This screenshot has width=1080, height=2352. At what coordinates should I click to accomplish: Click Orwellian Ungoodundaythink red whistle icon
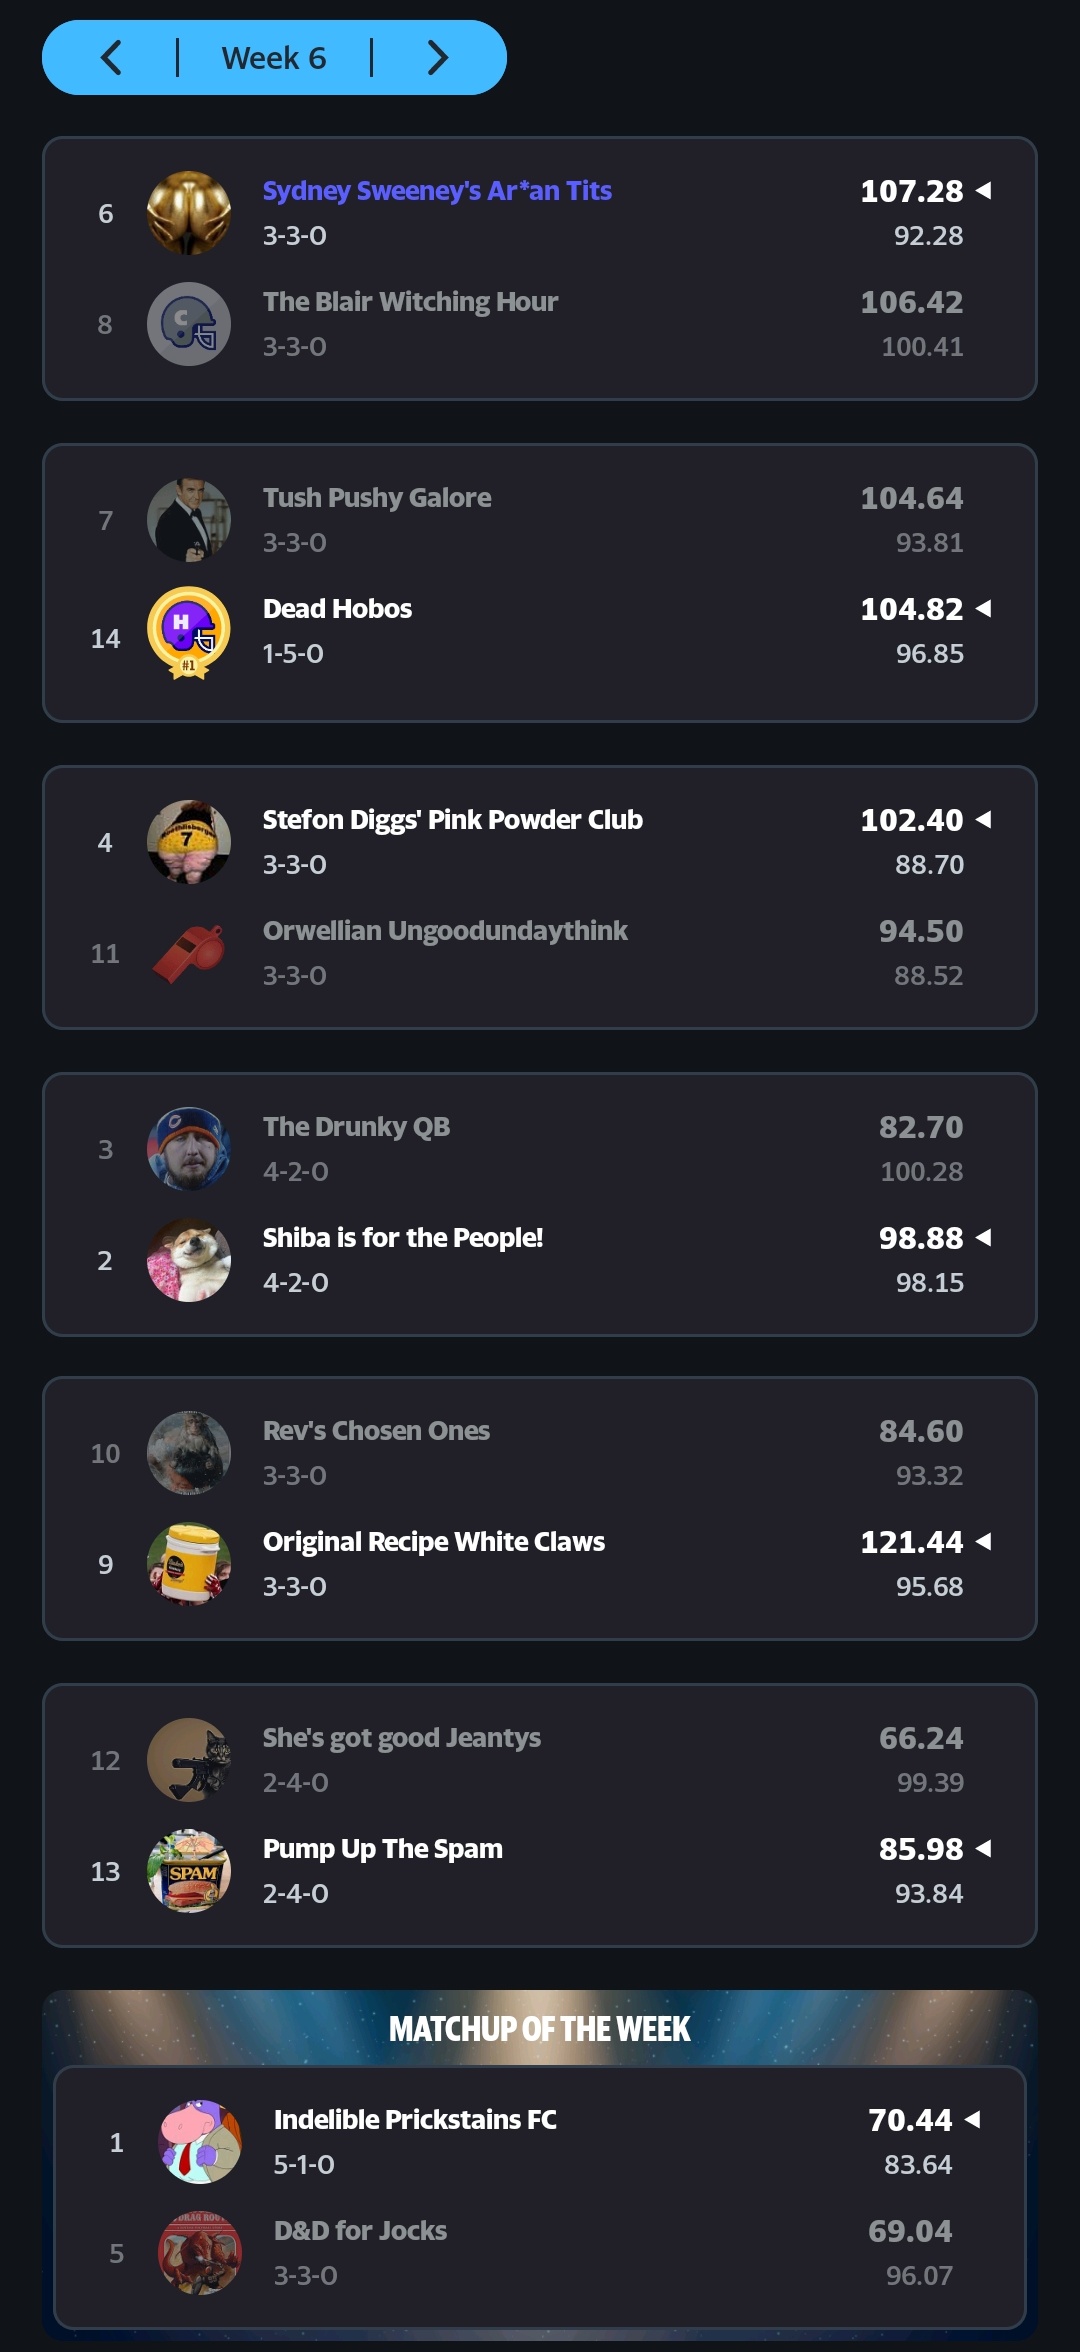(x=189, y=954)
